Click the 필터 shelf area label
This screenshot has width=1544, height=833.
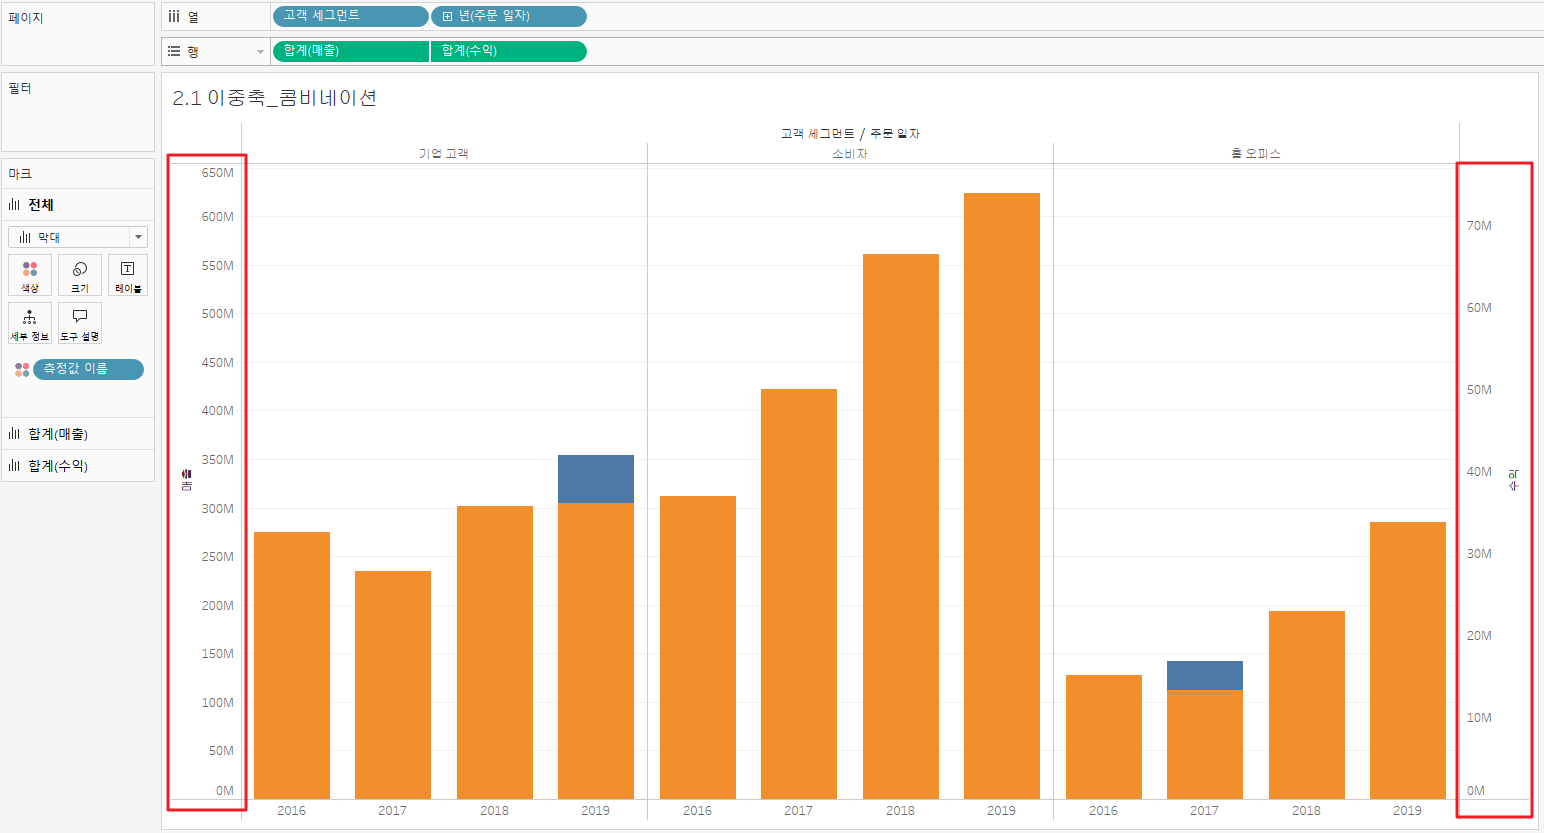pos(20,88)
